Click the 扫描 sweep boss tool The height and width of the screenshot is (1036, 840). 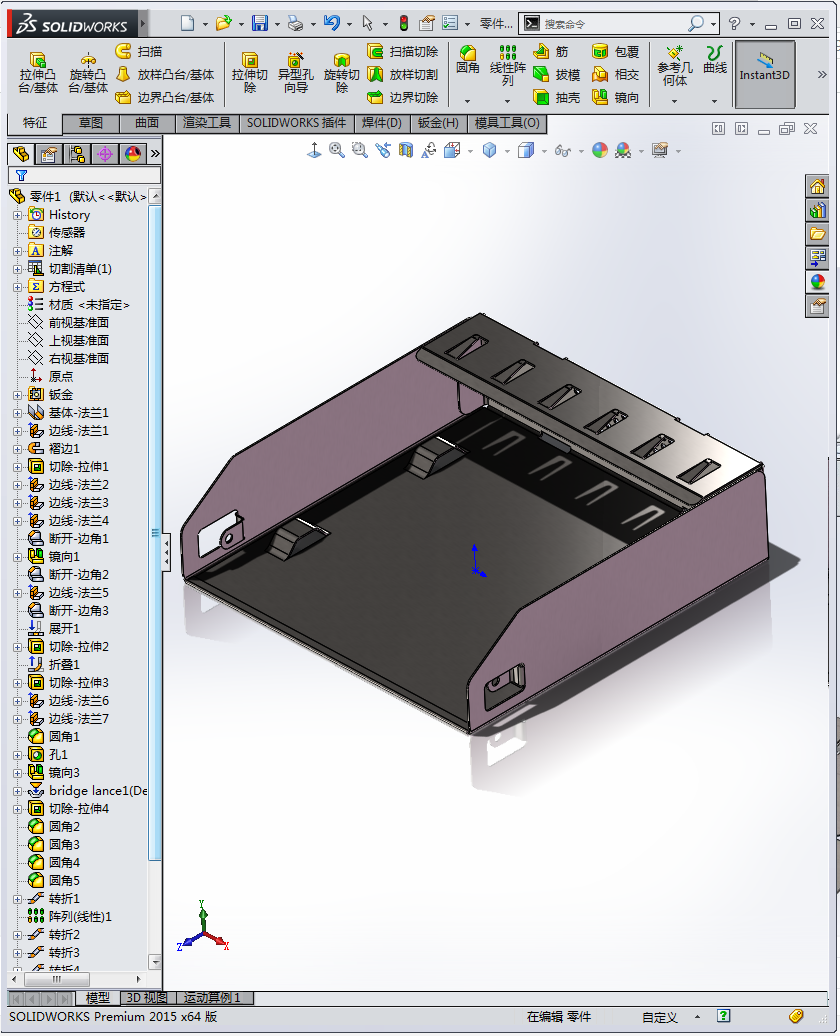click(x=138, y=52)
